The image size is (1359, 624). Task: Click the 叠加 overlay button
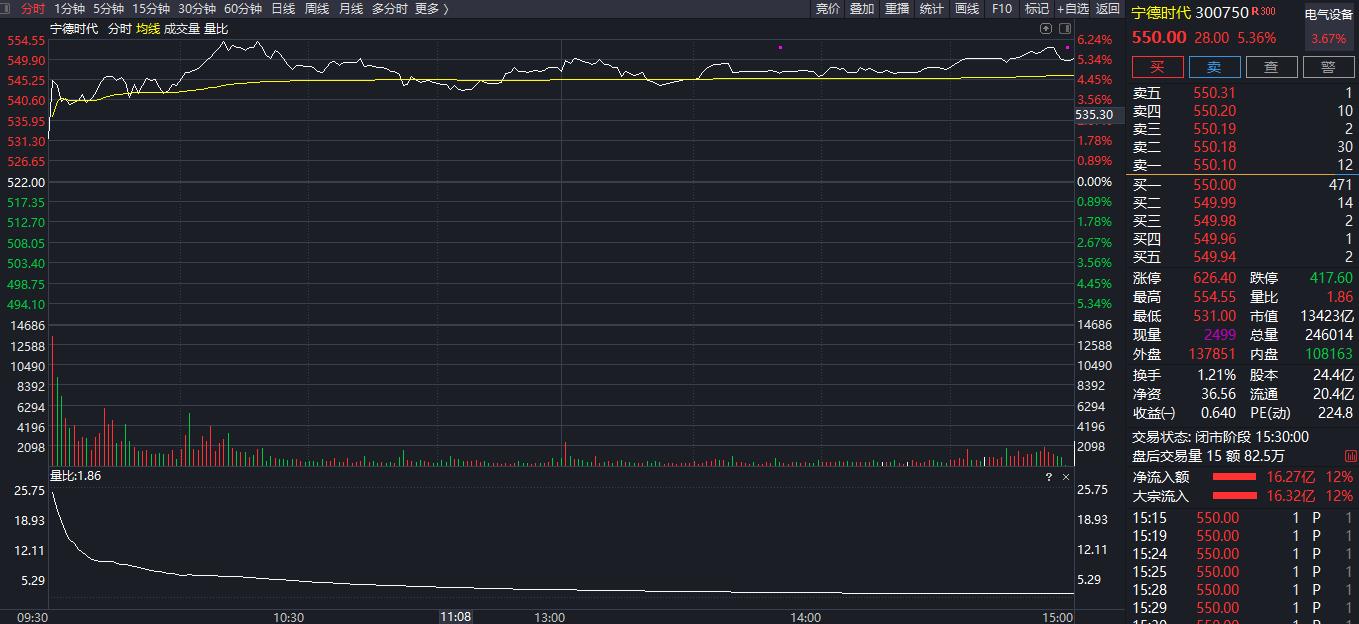[862, 9]
